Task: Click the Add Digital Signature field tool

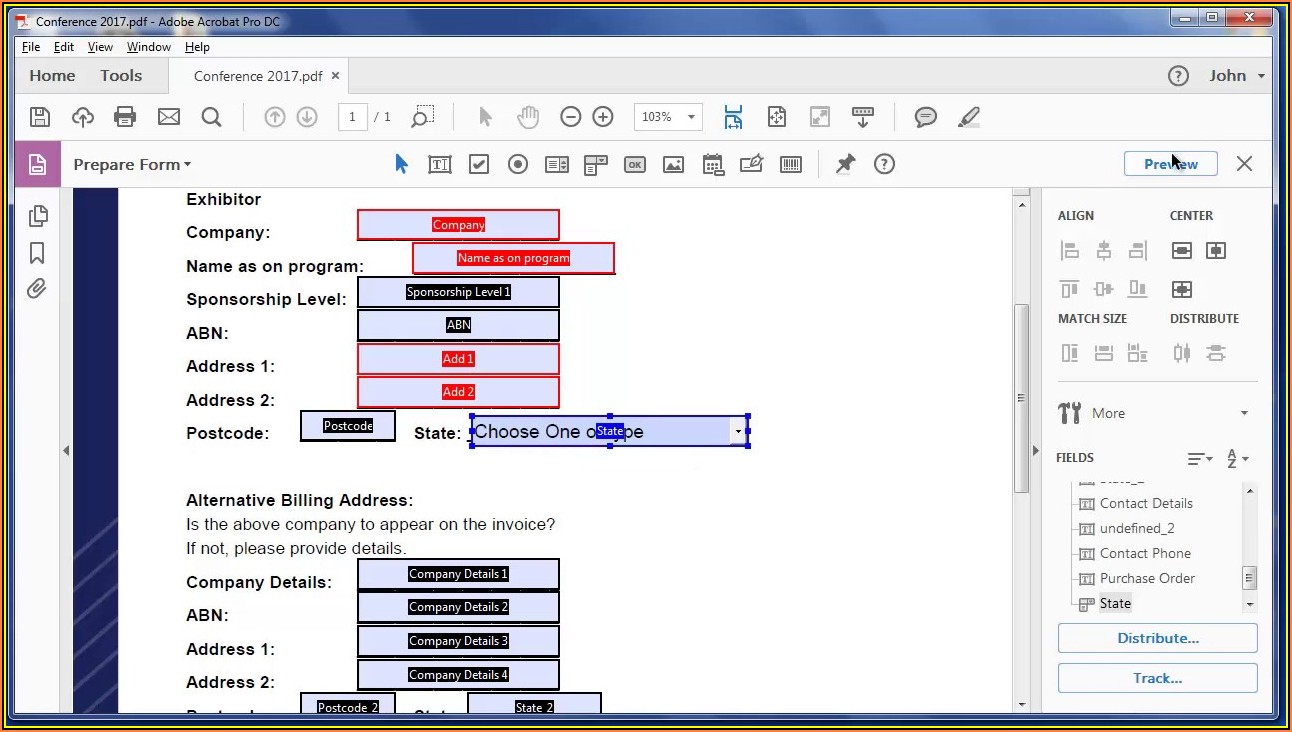Action: 751,165
